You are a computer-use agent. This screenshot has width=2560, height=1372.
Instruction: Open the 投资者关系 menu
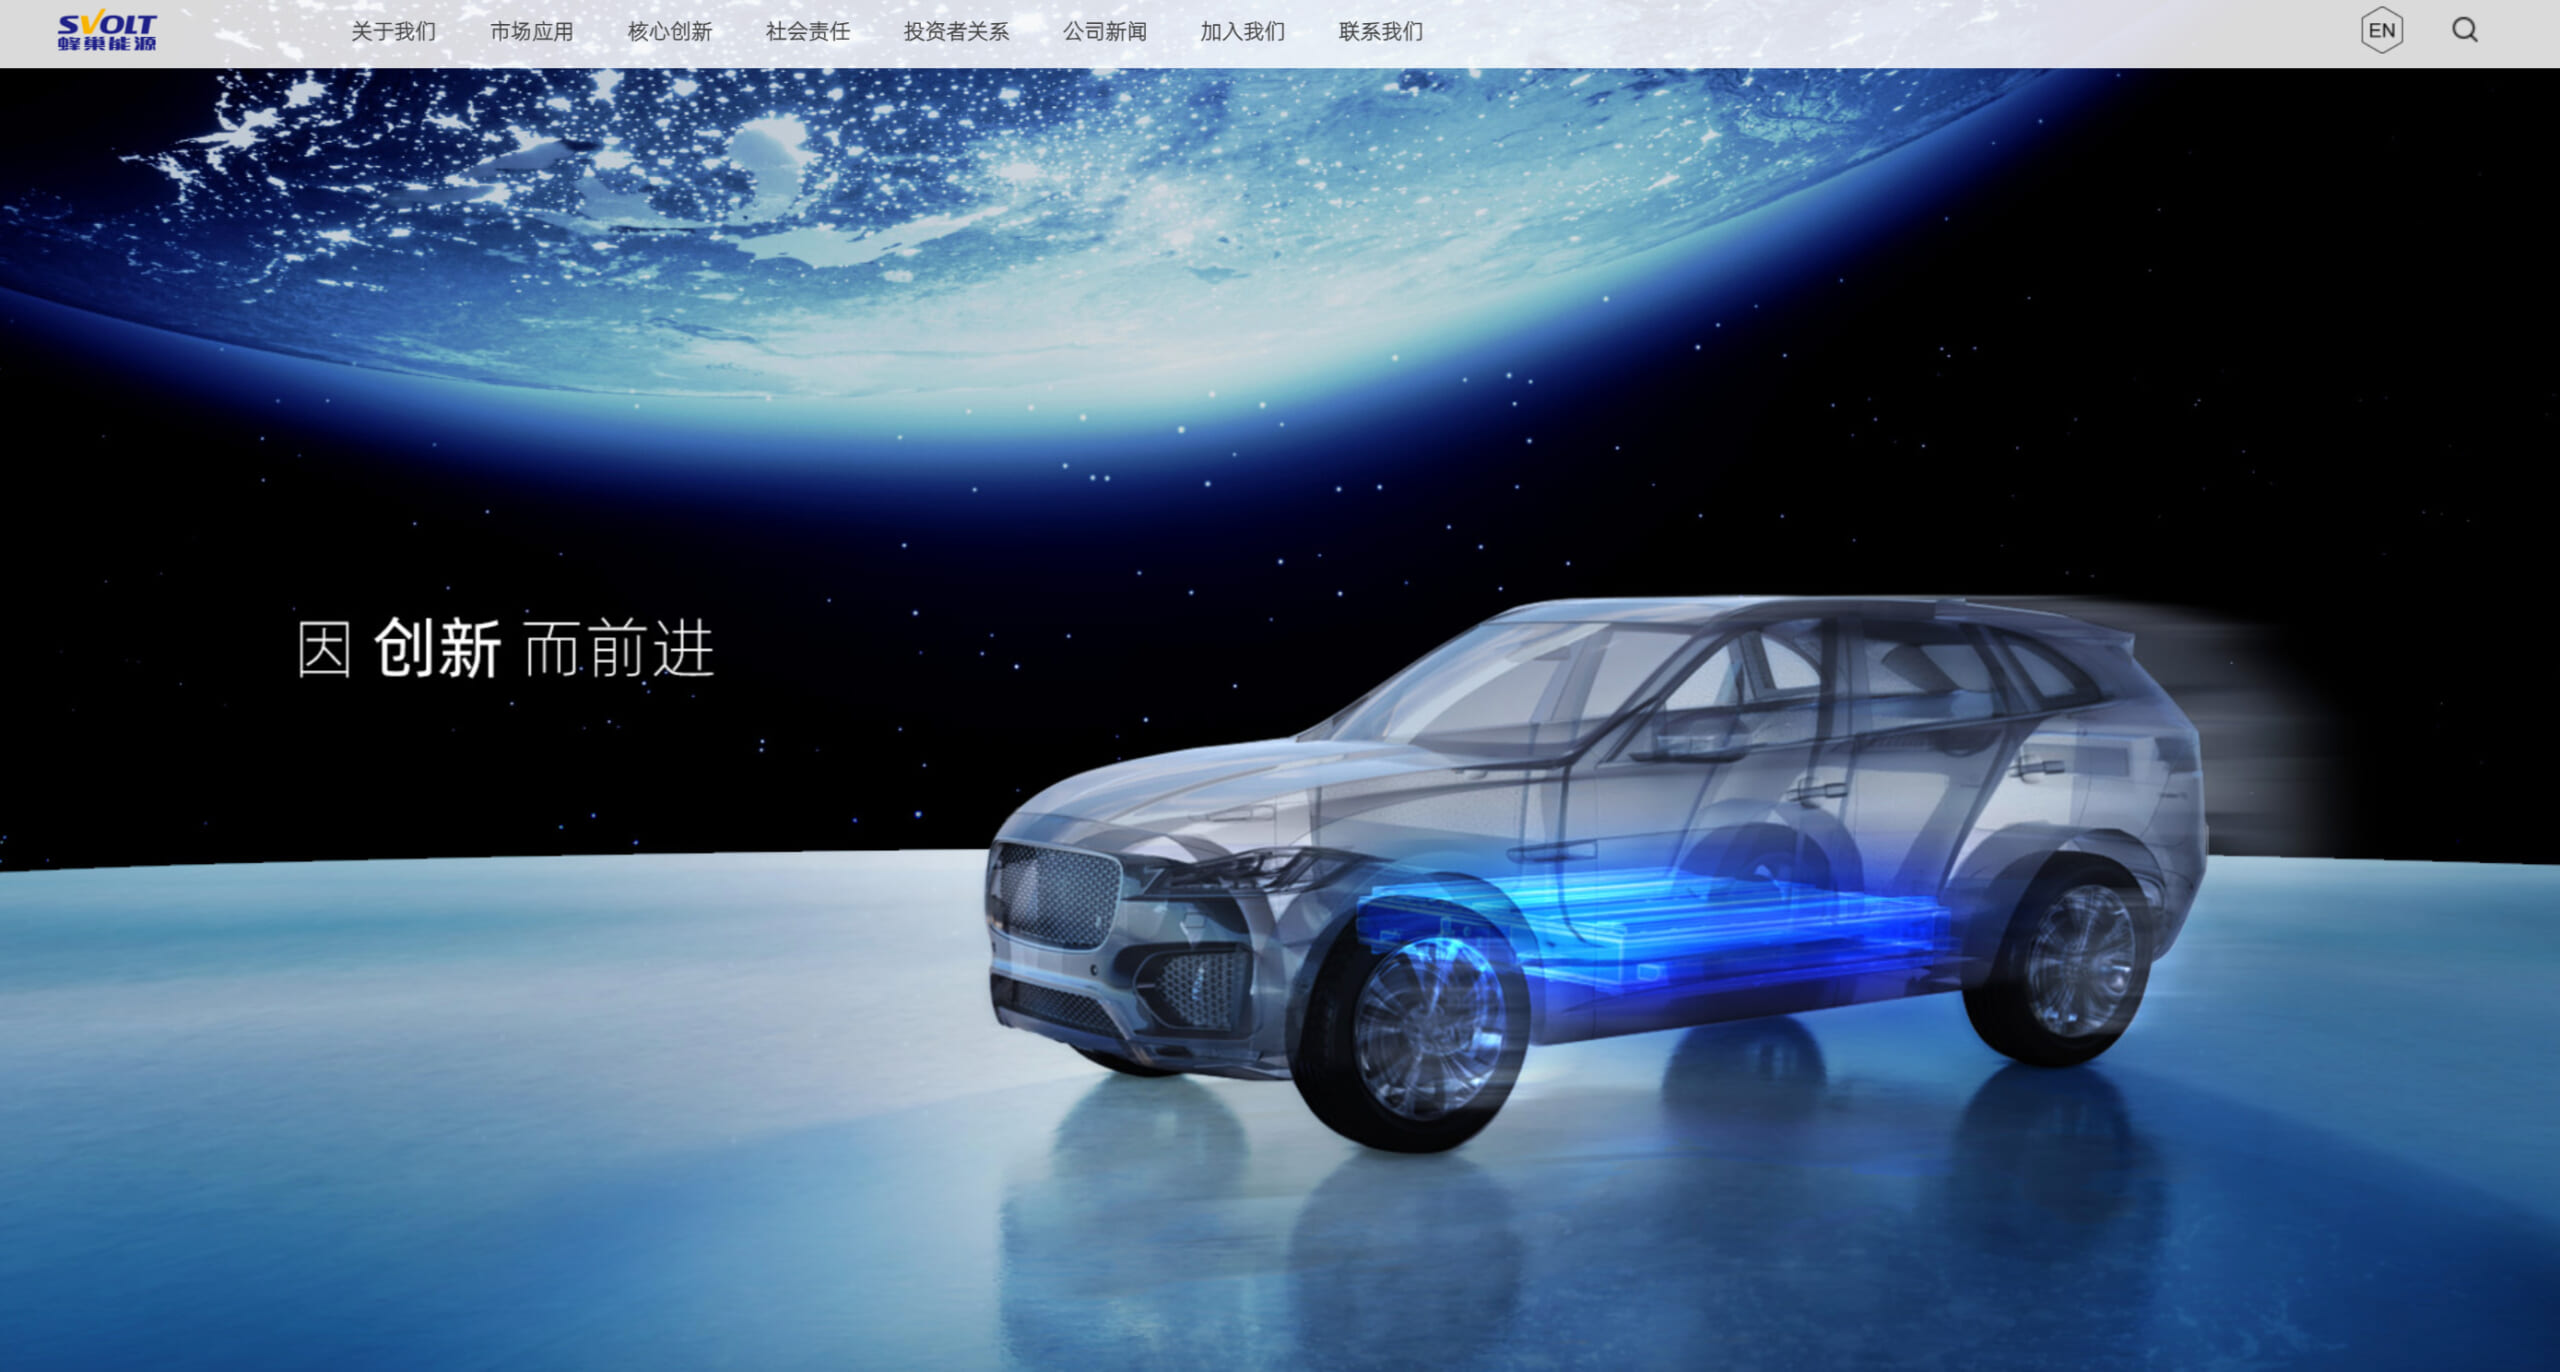(957, 32)
